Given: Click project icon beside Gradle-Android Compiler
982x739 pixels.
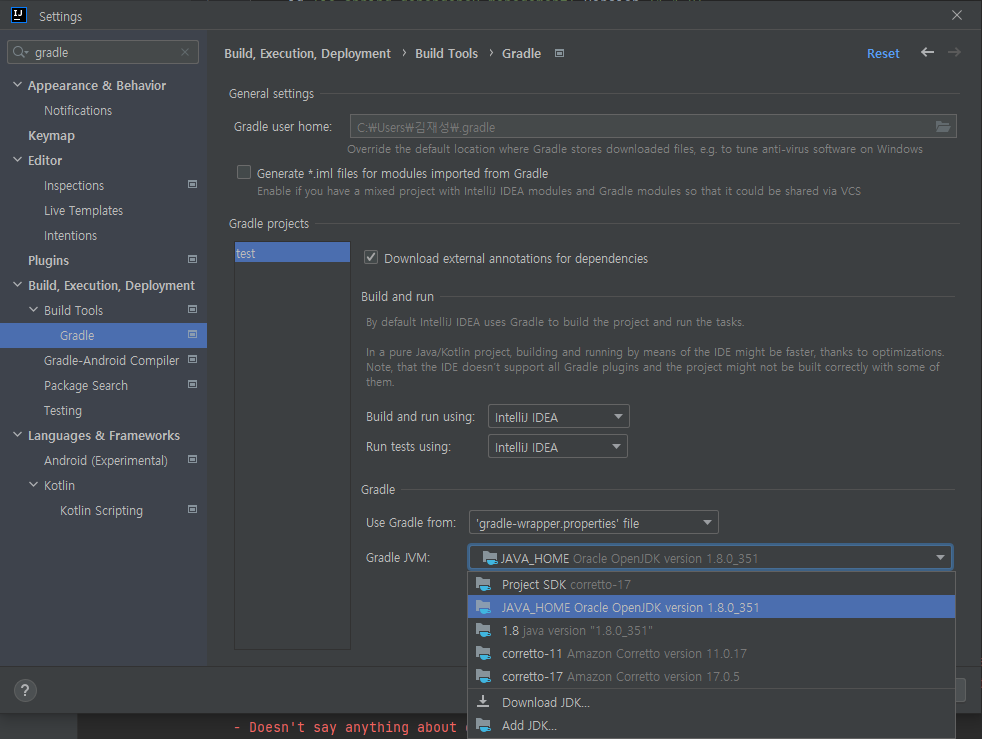Looking at the screenshot, I should click(192, 359).
